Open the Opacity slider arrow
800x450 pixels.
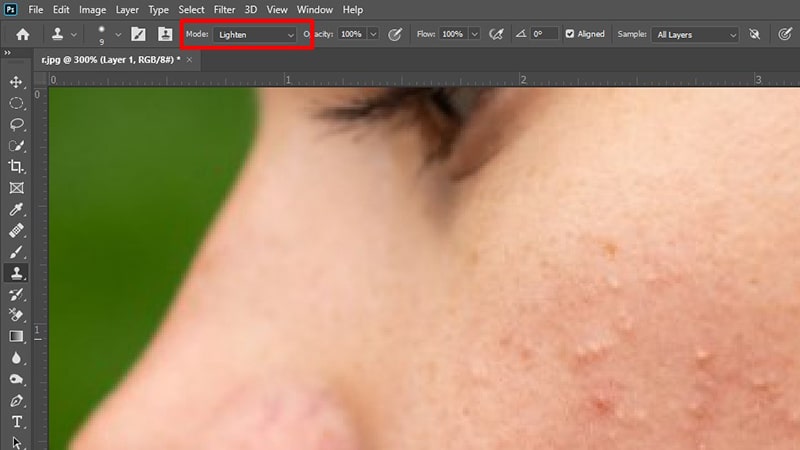373,34
